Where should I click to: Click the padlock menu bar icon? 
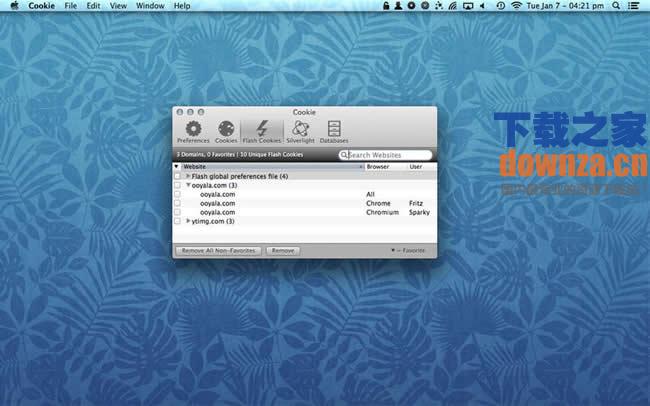click(x=386, y=6)
